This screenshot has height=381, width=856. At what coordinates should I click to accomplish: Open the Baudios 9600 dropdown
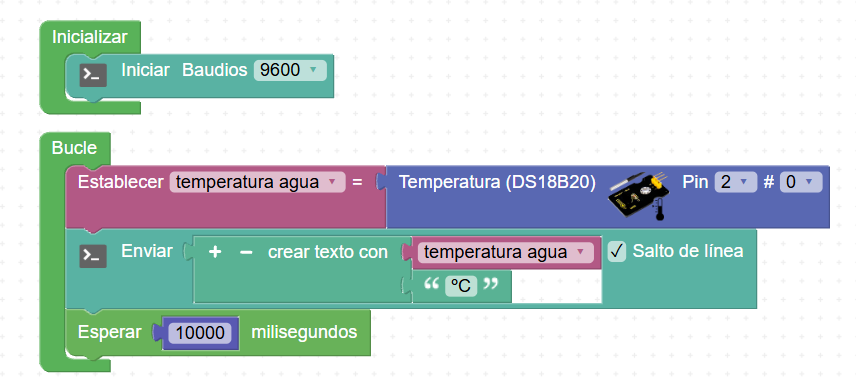[290, 70]
